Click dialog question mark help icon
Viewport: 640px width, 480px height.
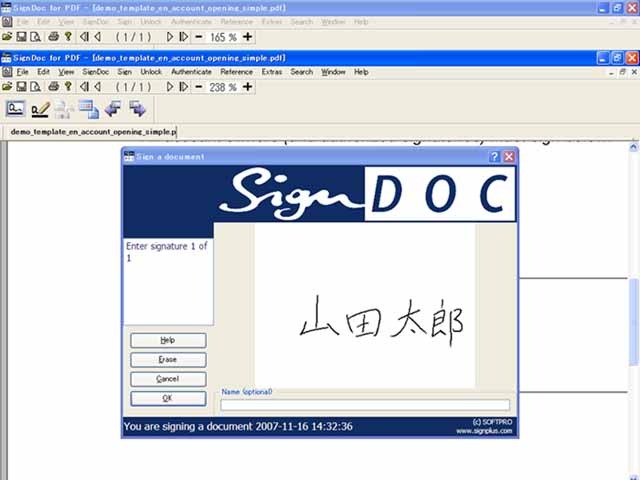[494, 157]
